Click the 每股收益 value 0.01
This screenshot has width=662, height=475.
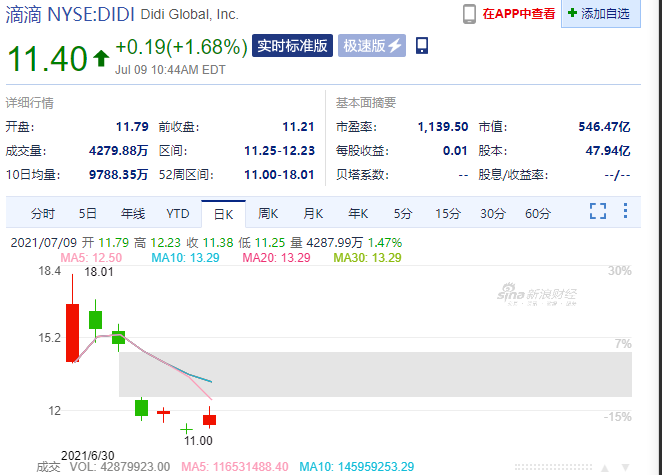tap(455, 151)
